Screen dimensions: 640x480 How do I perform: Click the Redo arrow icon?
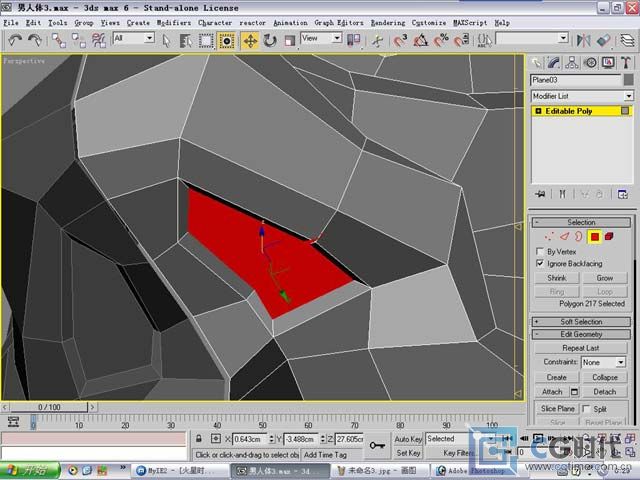[35, 40]
